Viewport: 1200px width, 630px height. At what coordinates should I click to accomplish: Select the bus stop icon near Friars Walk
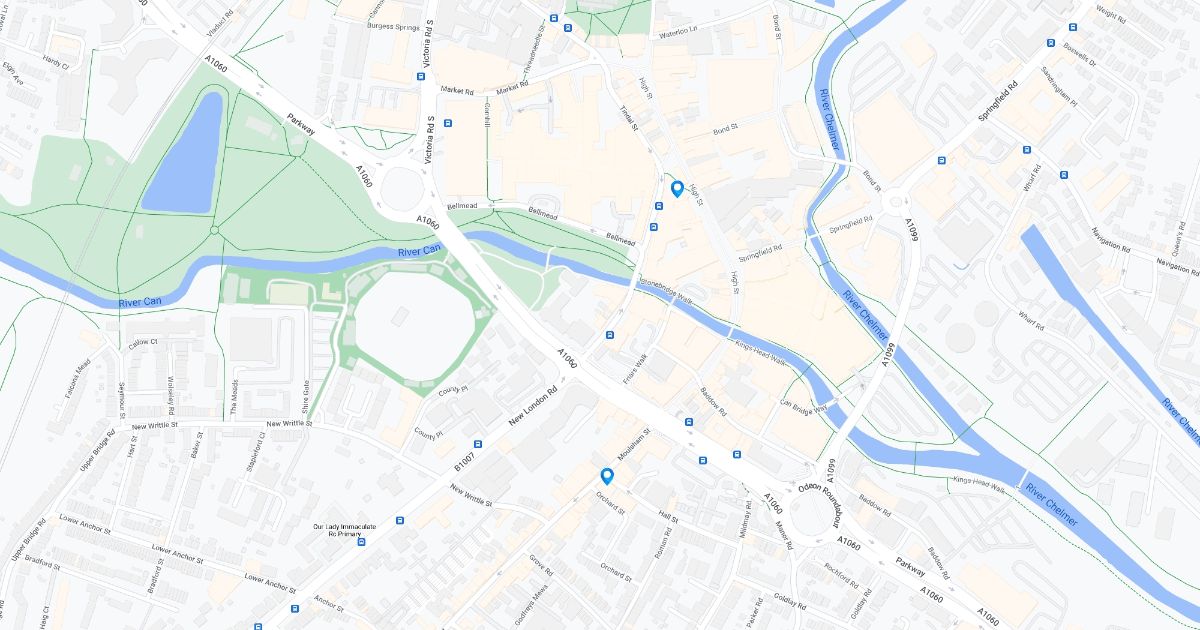click(x=609, y=335)
